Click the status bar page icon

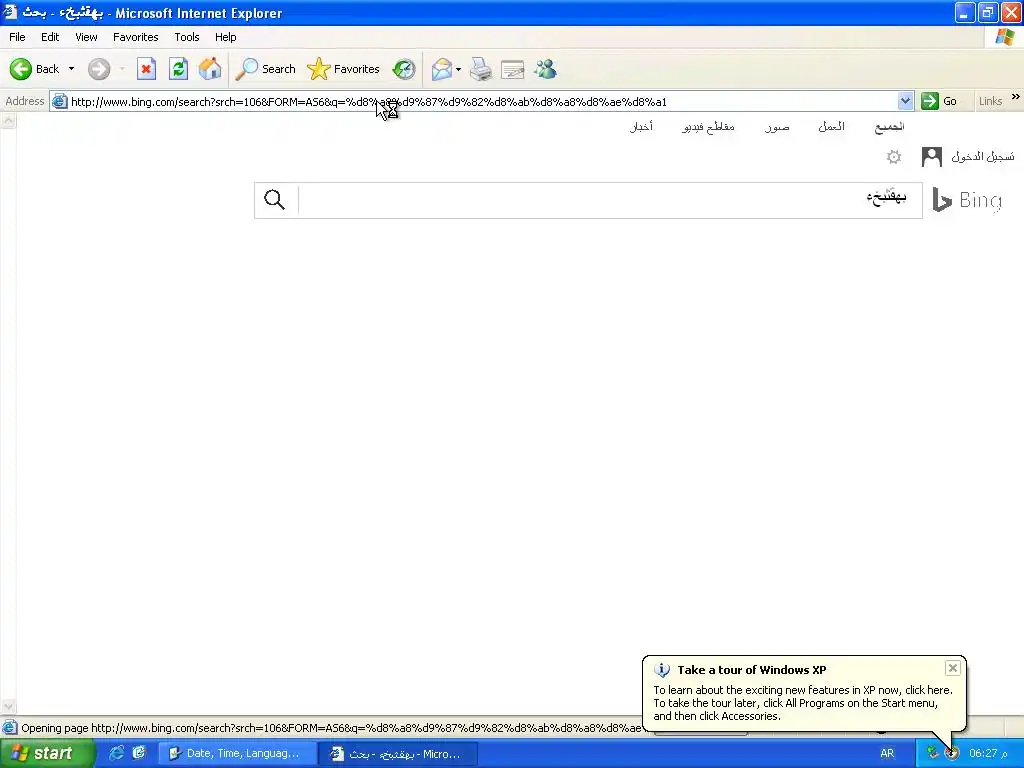click(x=9, y=728)
